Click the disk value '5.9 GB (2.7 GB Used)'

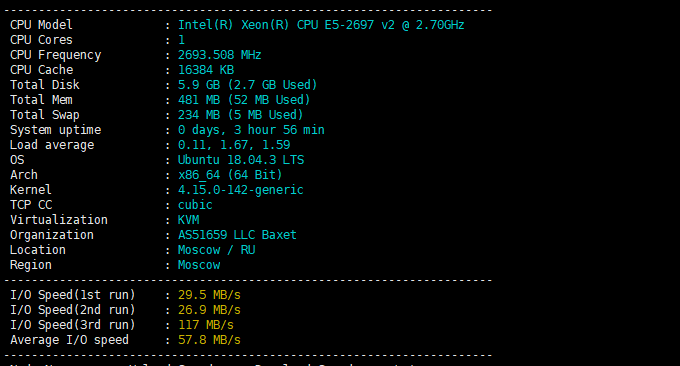tap(248, 85)
